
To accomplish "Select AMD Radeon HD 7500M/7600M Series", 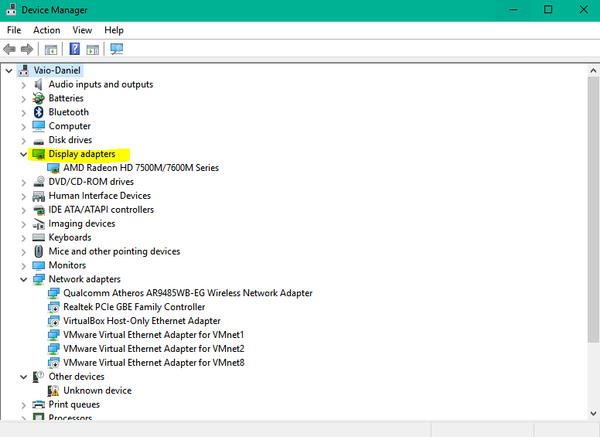I will (x=140, y=168).
